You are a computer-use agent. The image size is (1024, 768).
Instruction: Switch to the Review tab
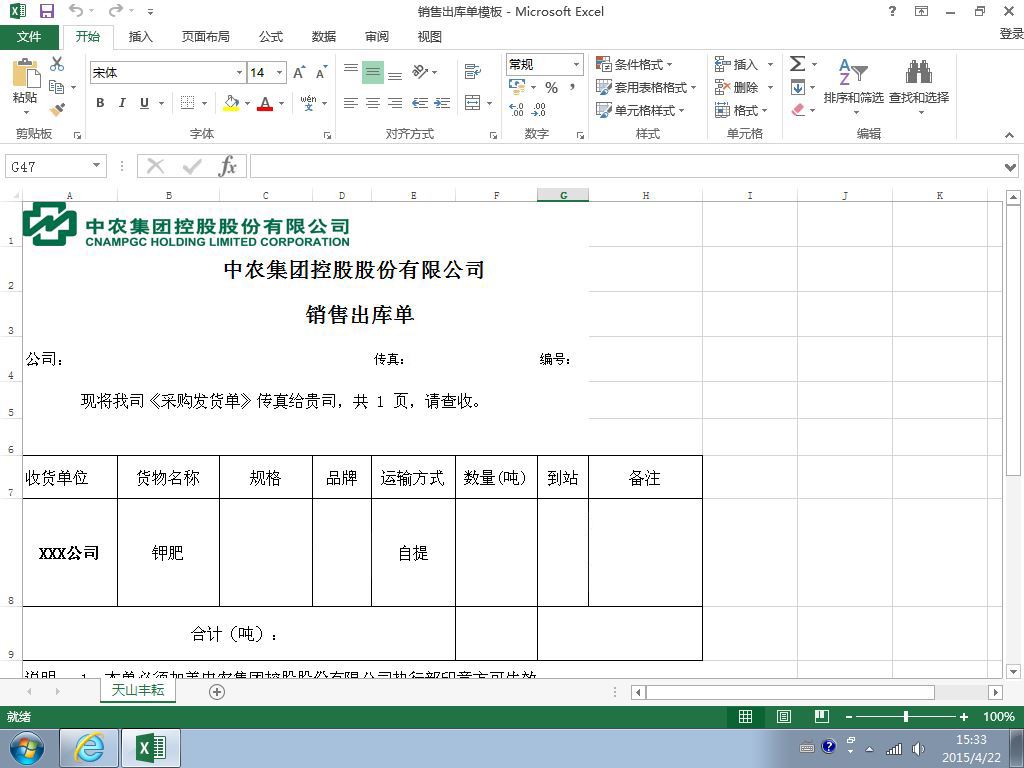pos(376,37)
